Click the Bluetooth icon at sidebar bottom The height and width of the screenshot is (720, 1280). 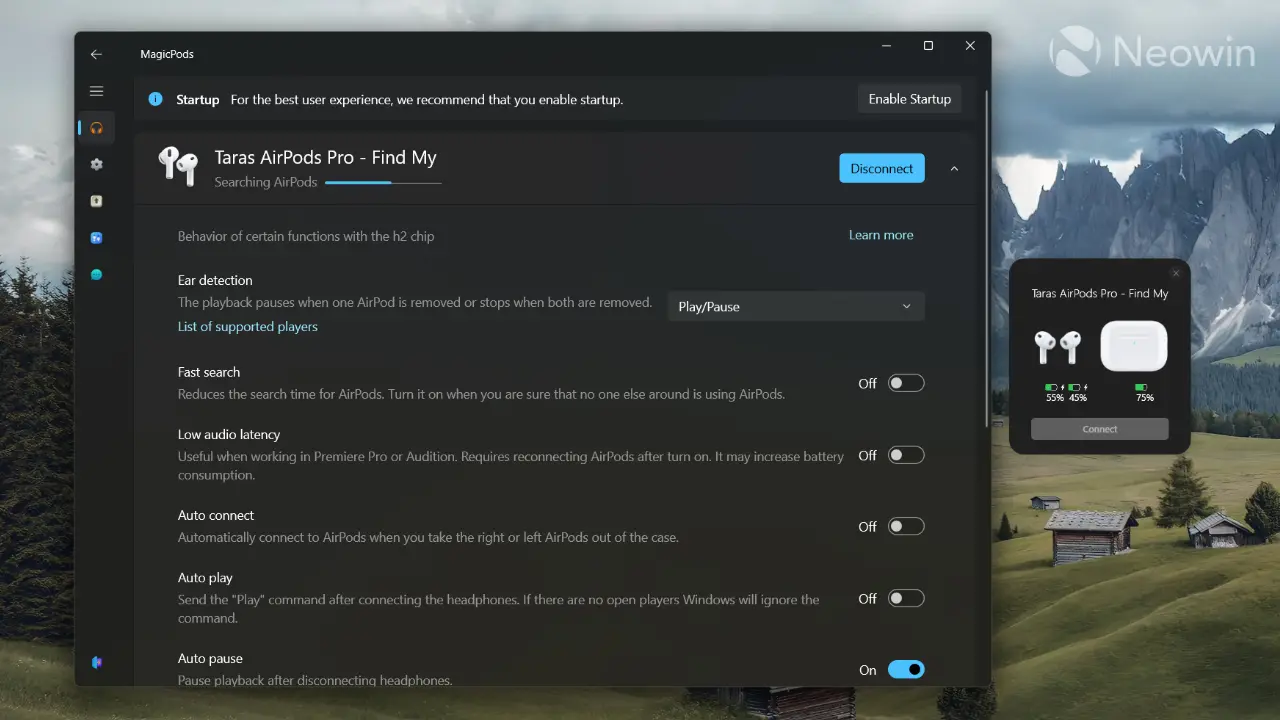pos(96,662)
